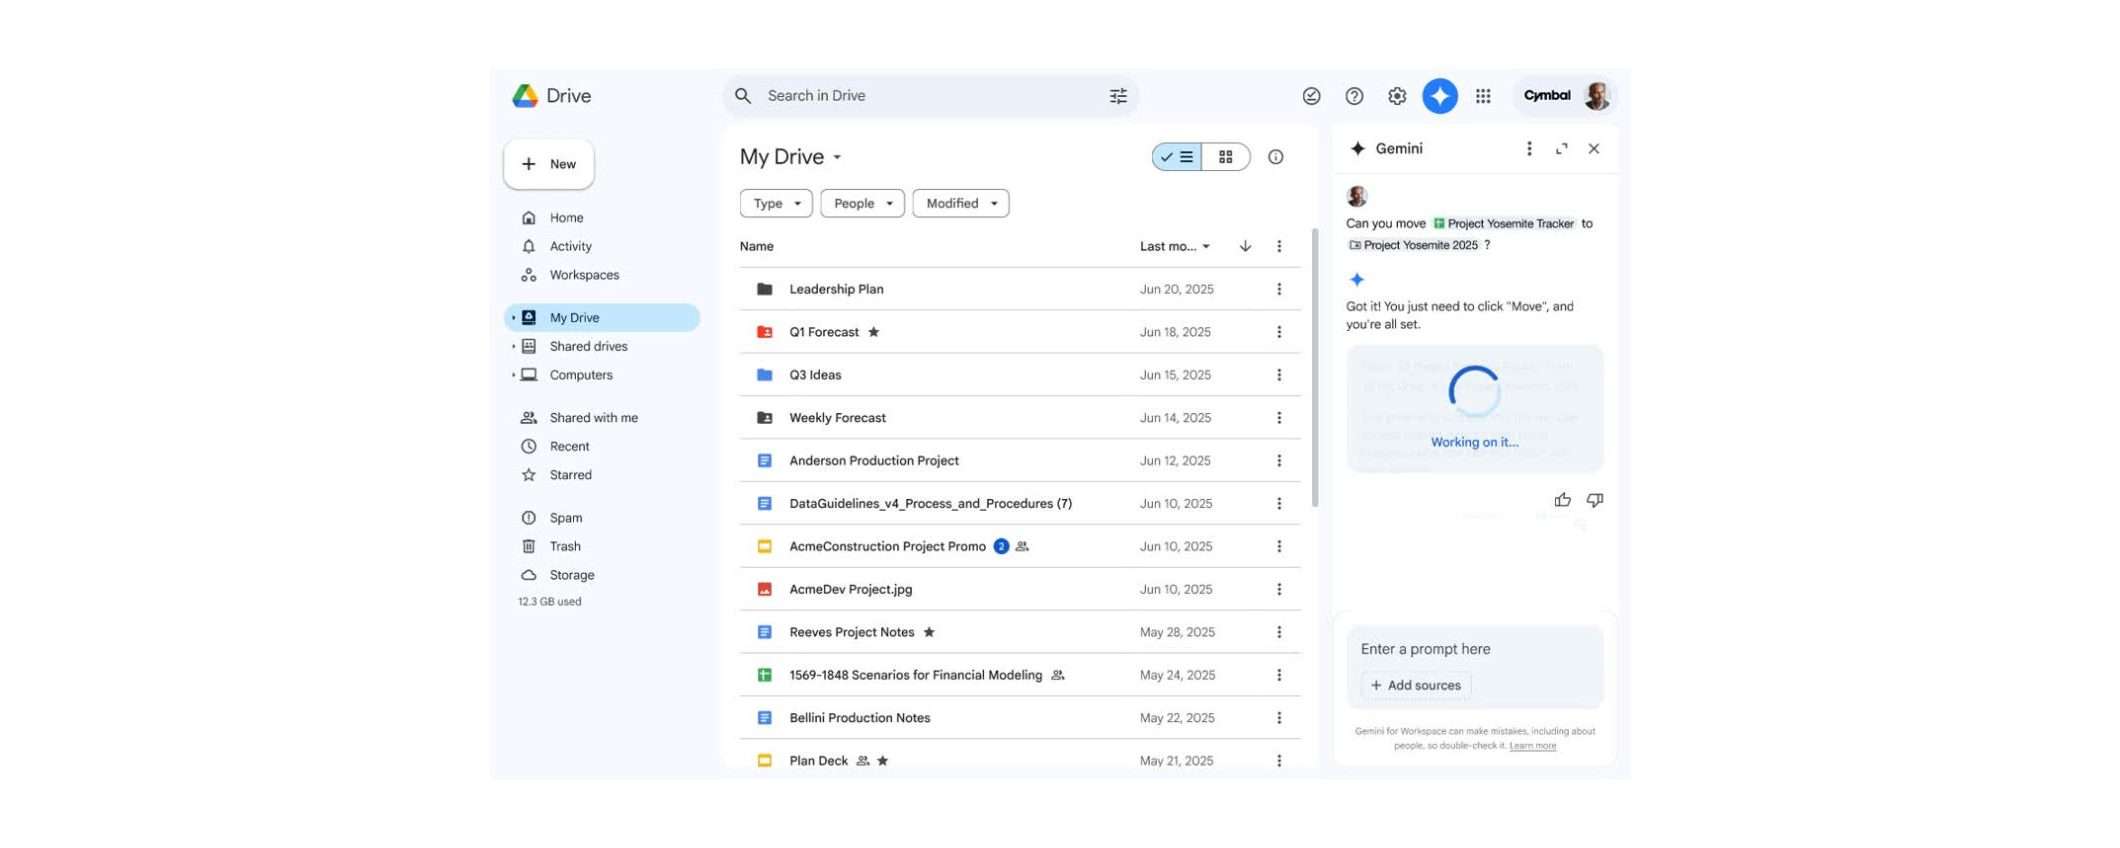Open Drive settings gear icon

pyautogui.click(x=1397, y=96)
